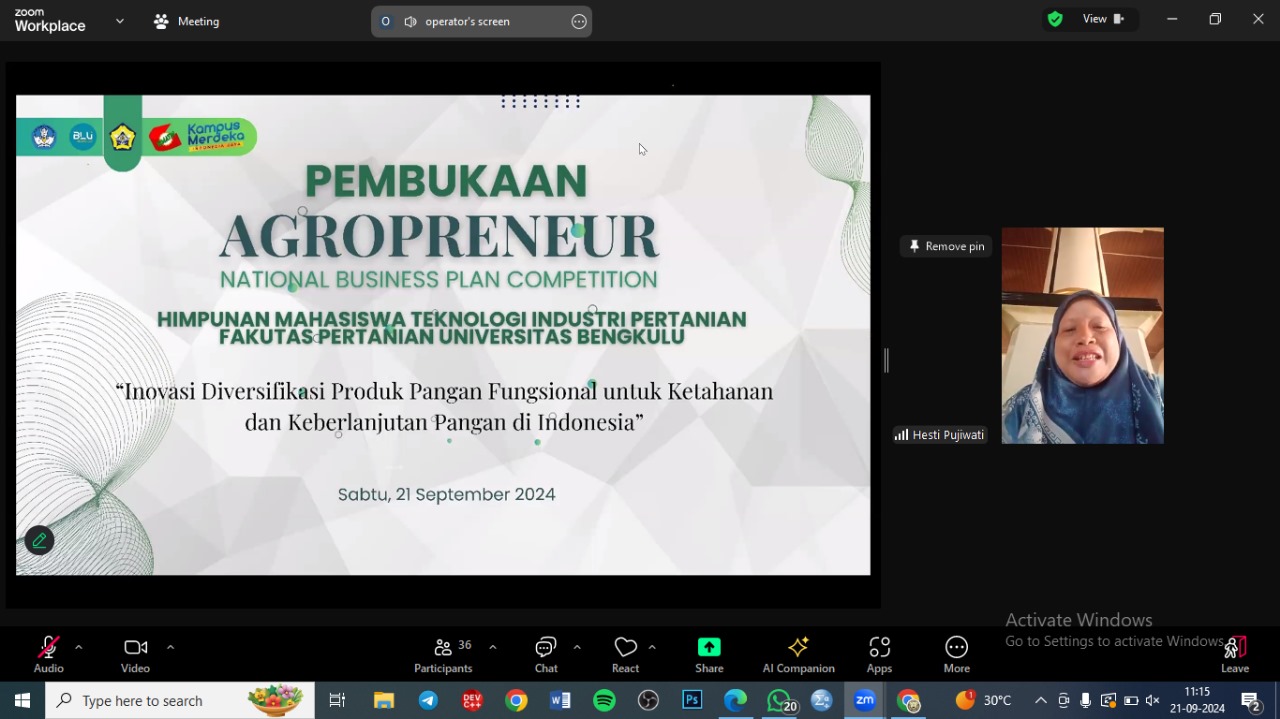
Task: Open Google Chrome from taskbar
Action: 516,700
